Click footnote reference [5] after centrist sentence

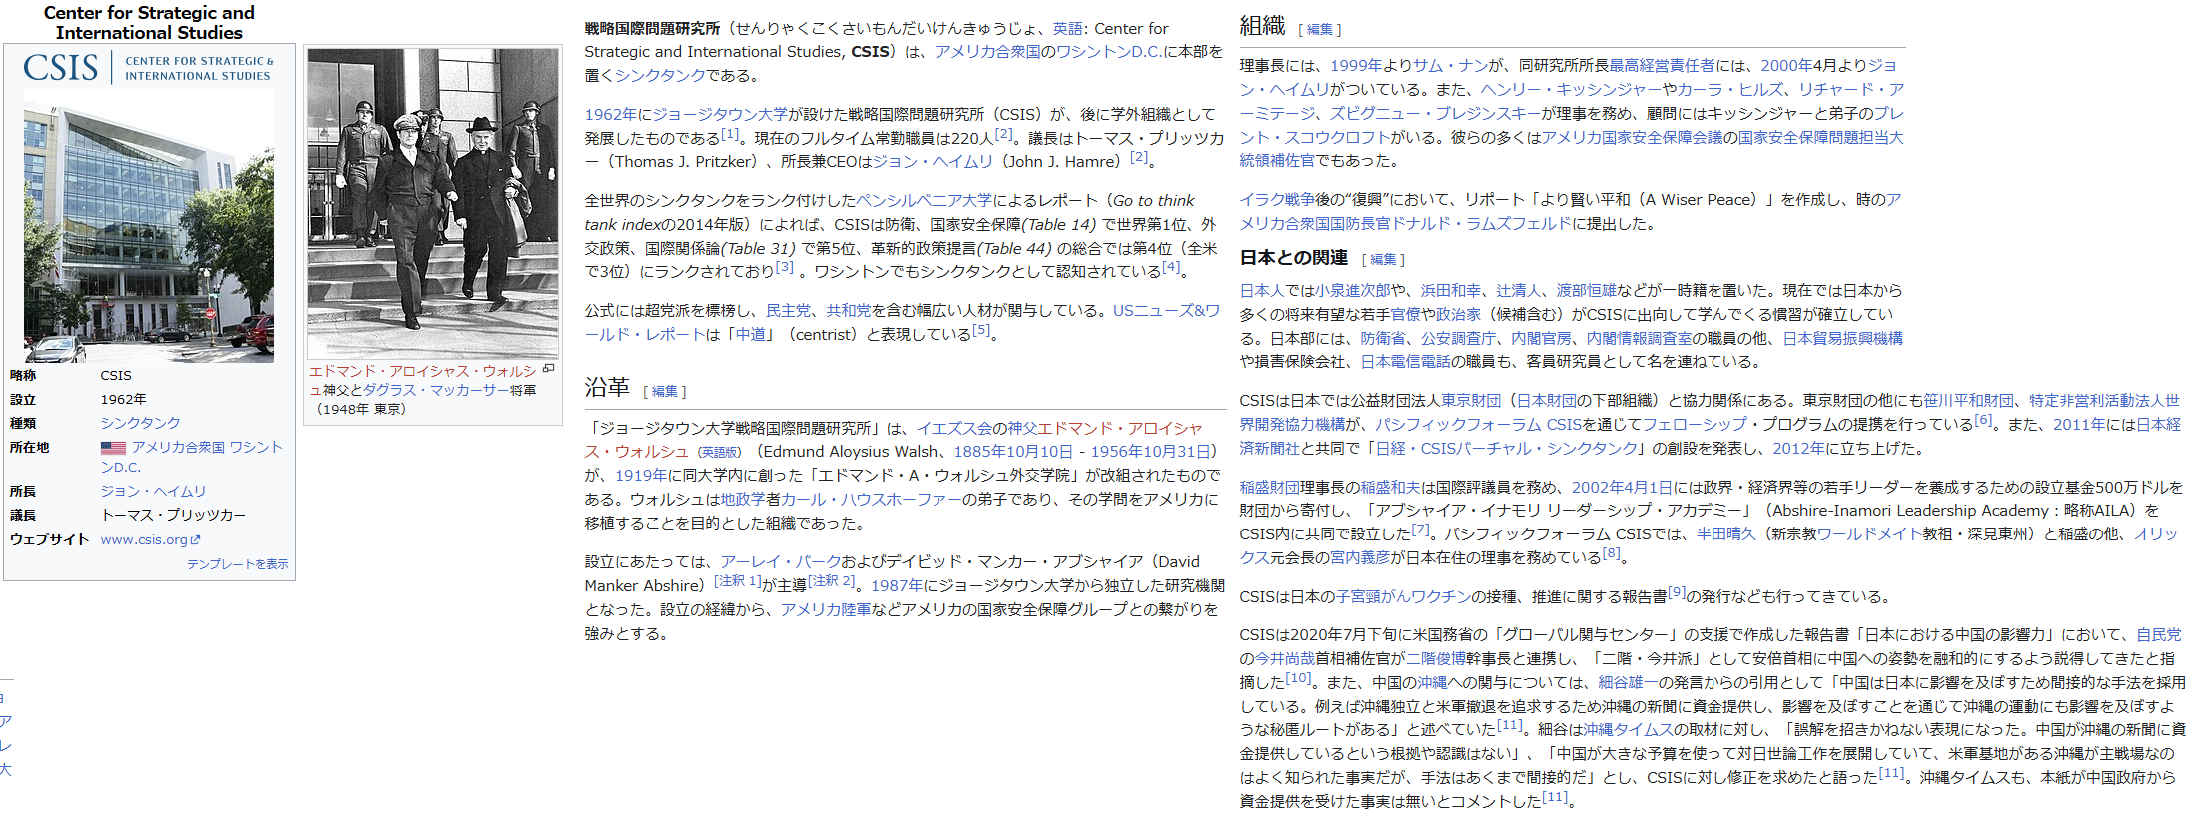[981, 330]
